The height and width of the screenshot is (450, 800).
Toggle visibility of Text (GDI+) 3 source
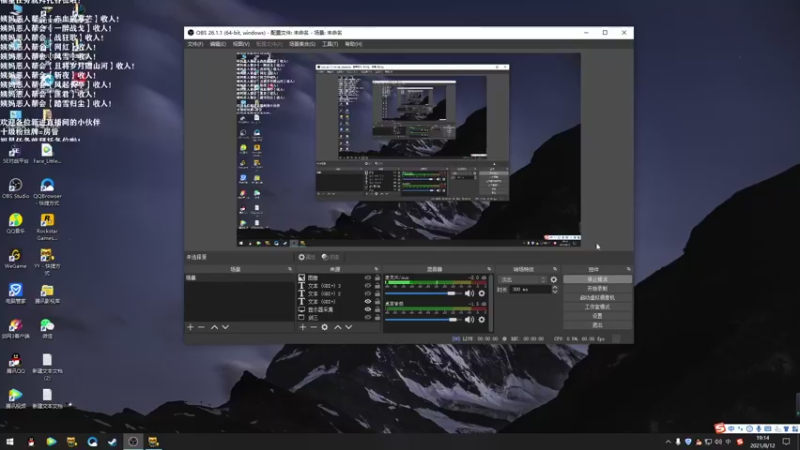click(367, 286)
